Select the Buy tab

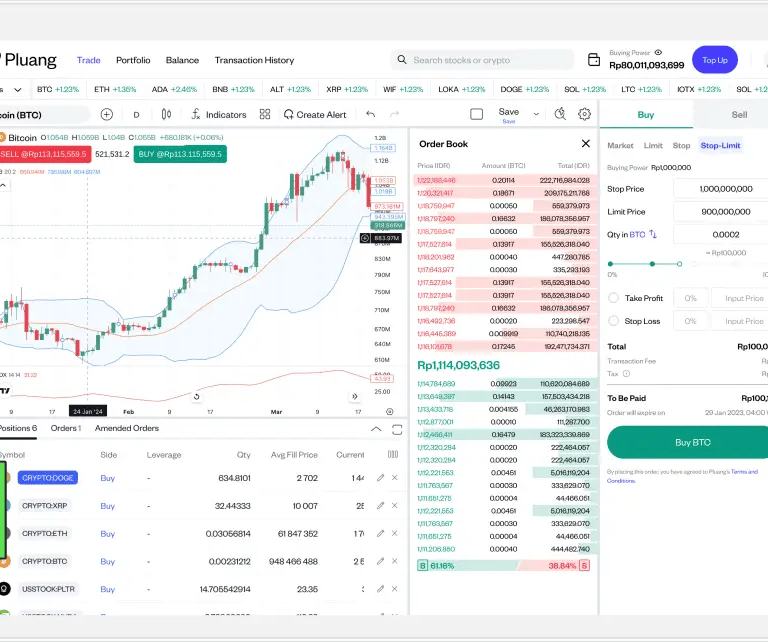pos(646,115)
